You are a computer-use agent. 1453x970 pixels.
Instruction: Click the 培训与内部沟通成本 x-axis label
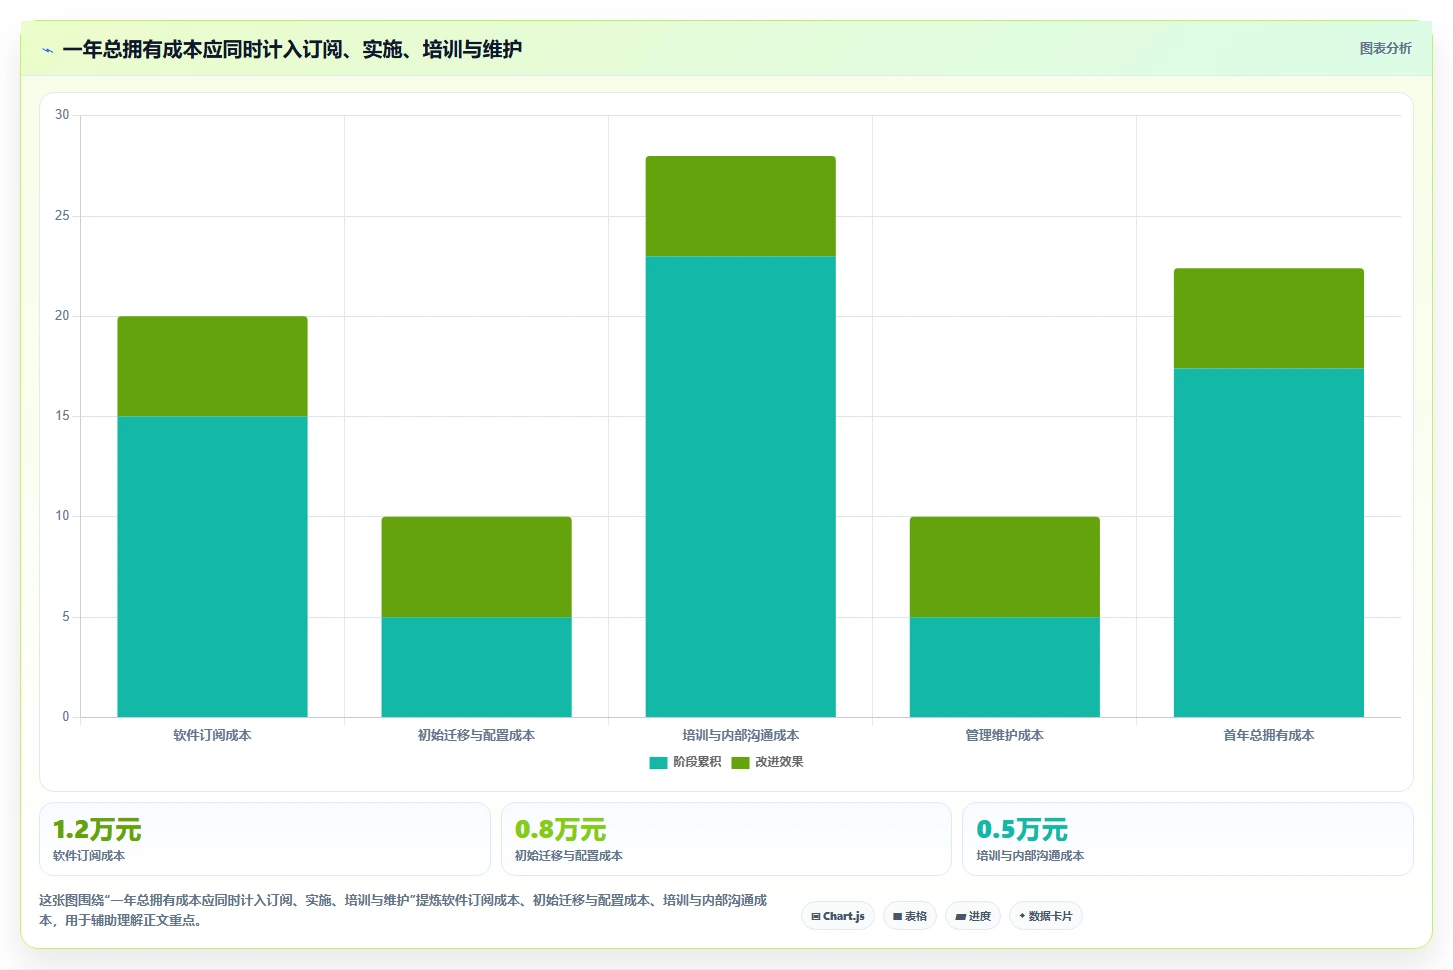pos(740,735)
